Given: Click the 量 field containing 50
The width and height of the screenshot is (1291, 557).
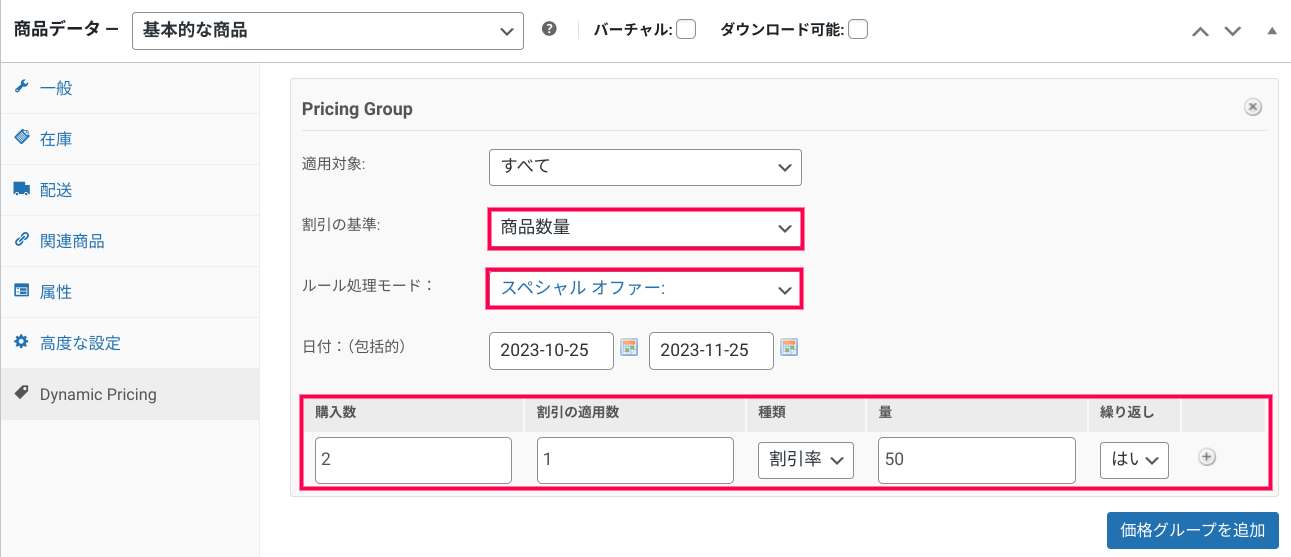Looking at the screenshot, I should [x=977, y=460].
